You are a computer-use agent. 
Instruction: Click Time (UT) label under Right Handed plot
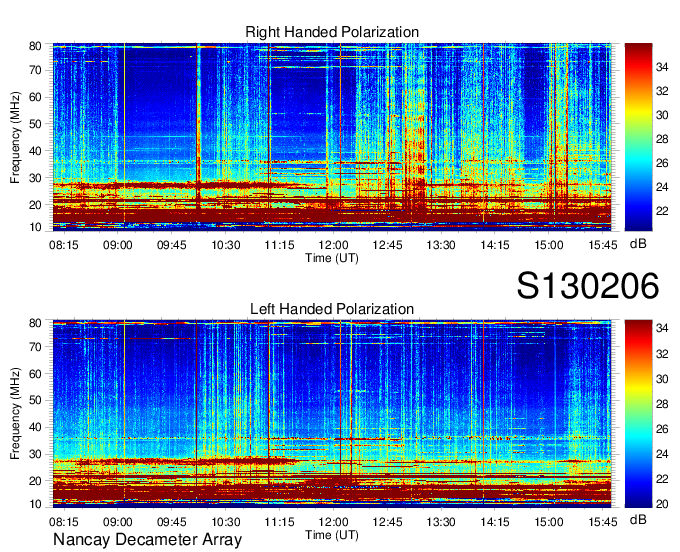coord(332,258)
